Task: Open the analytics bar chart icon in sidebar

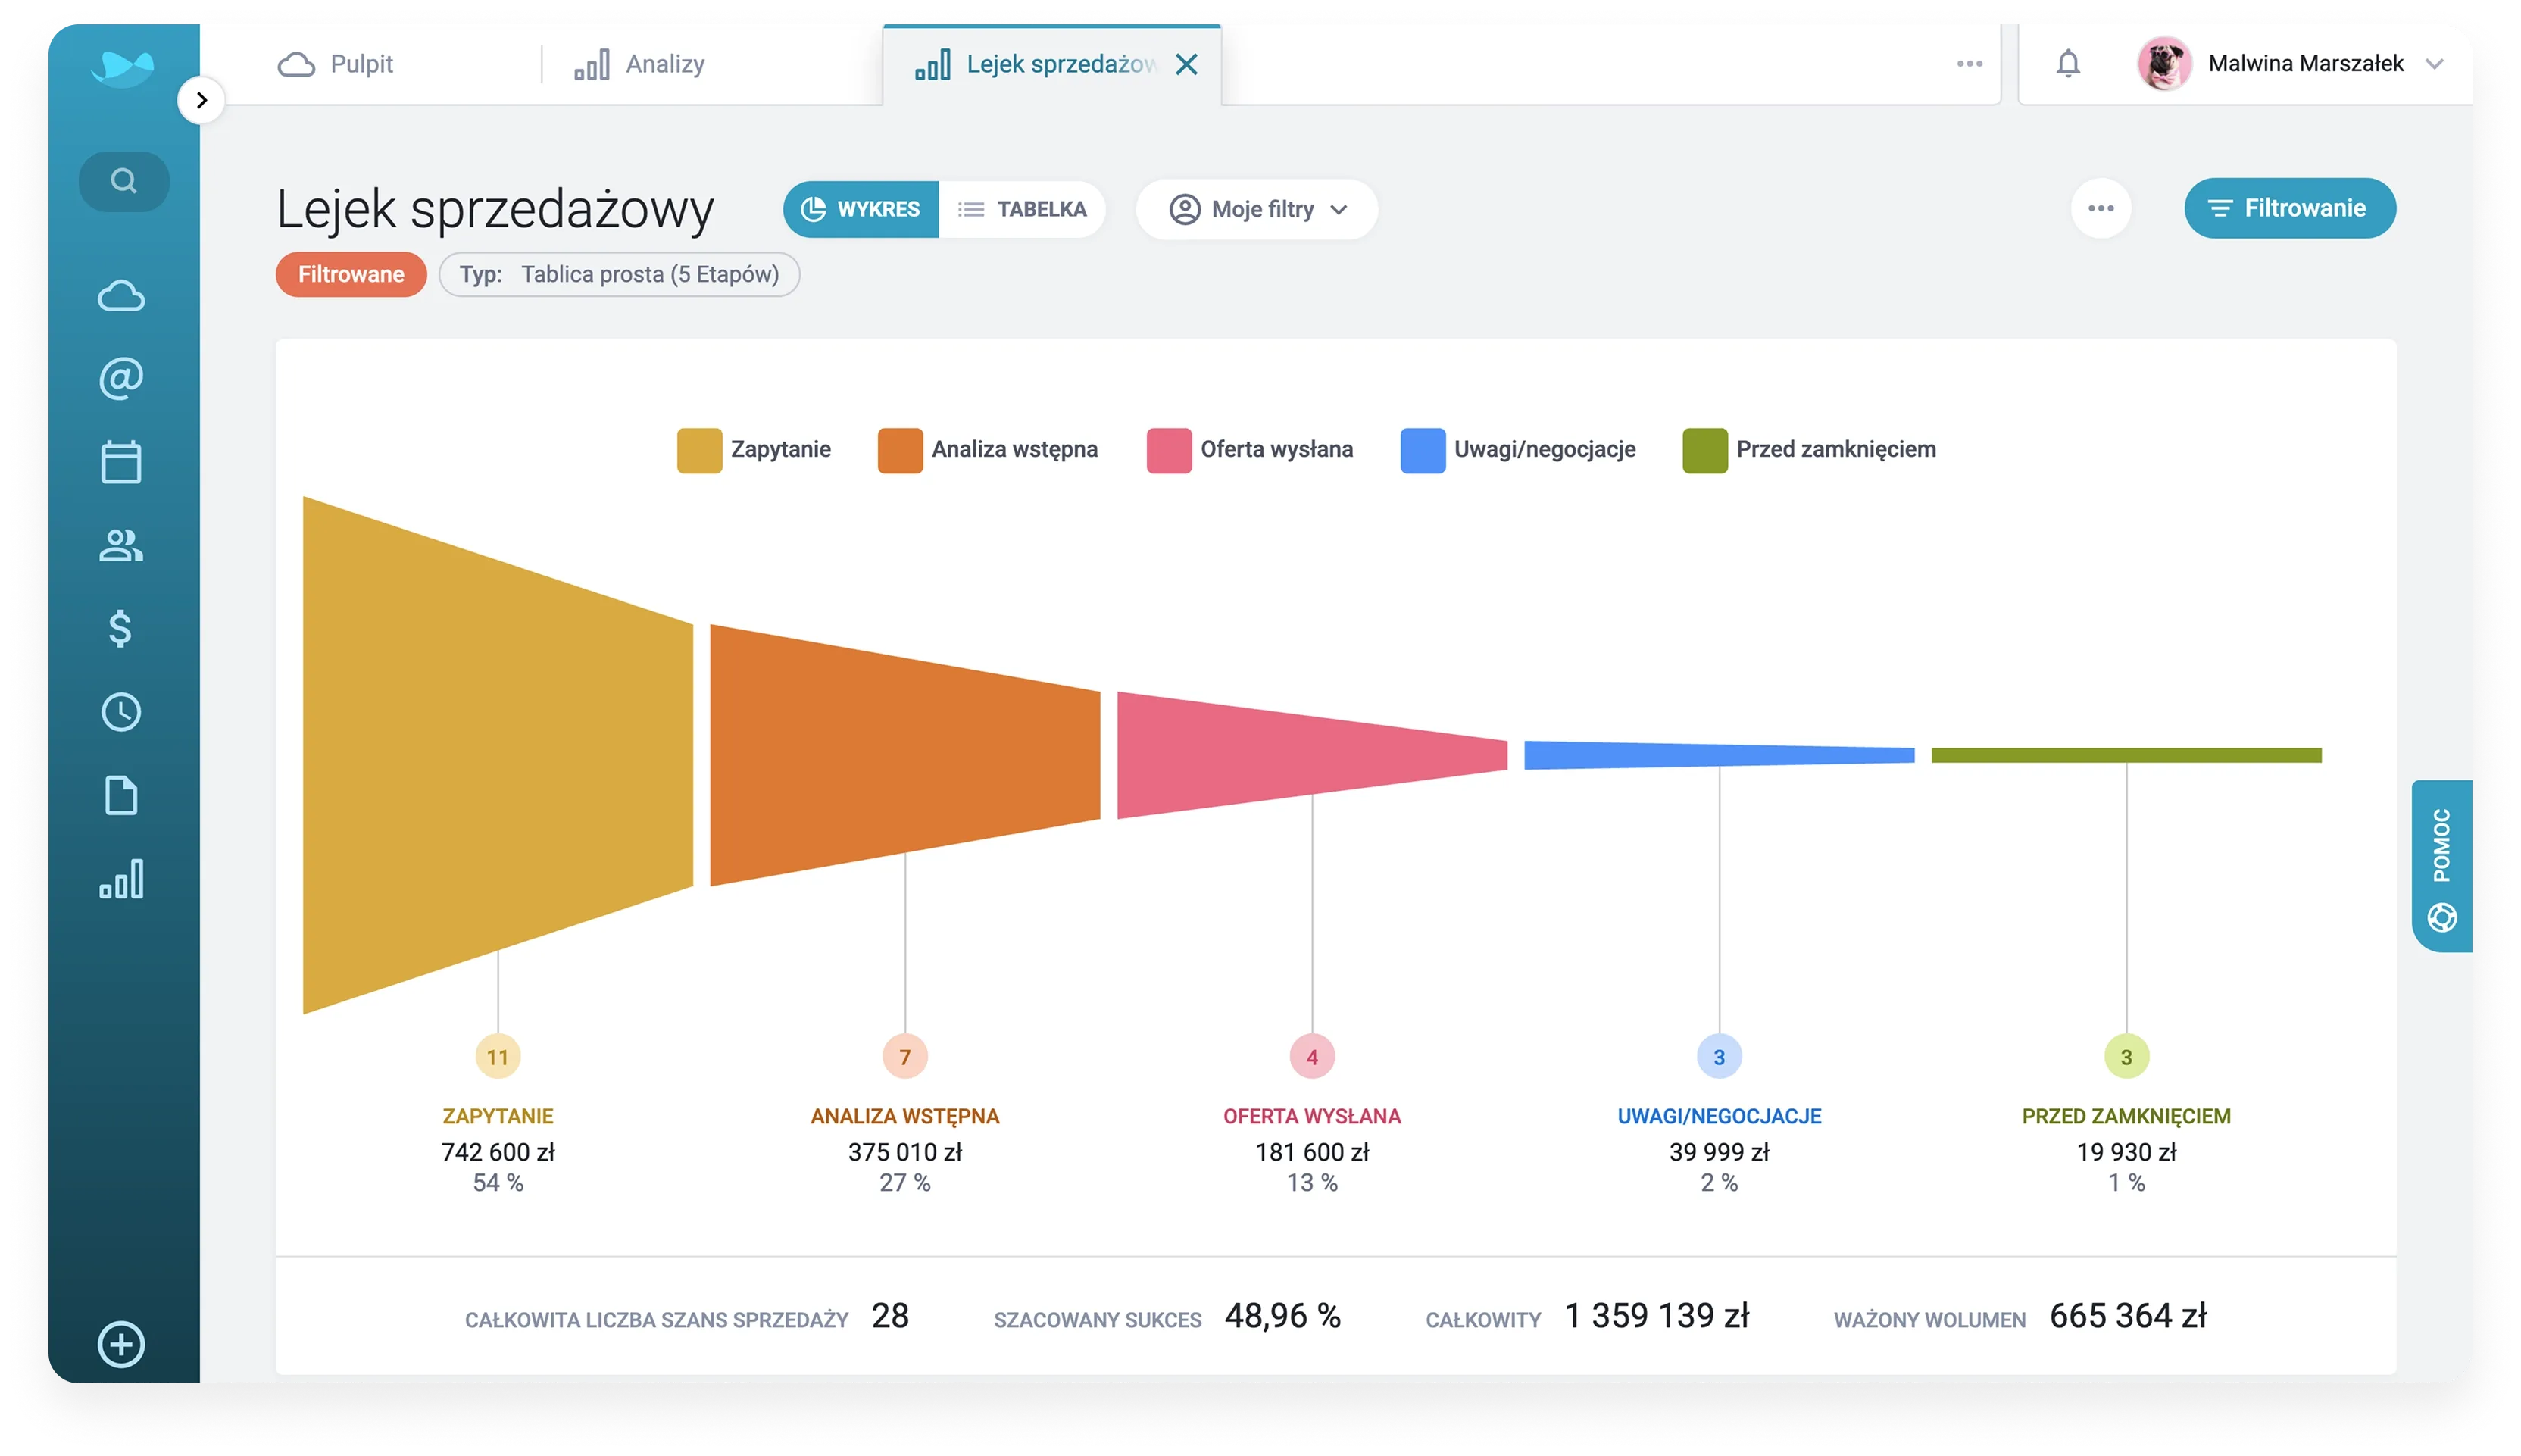Action: coord(120,880)
